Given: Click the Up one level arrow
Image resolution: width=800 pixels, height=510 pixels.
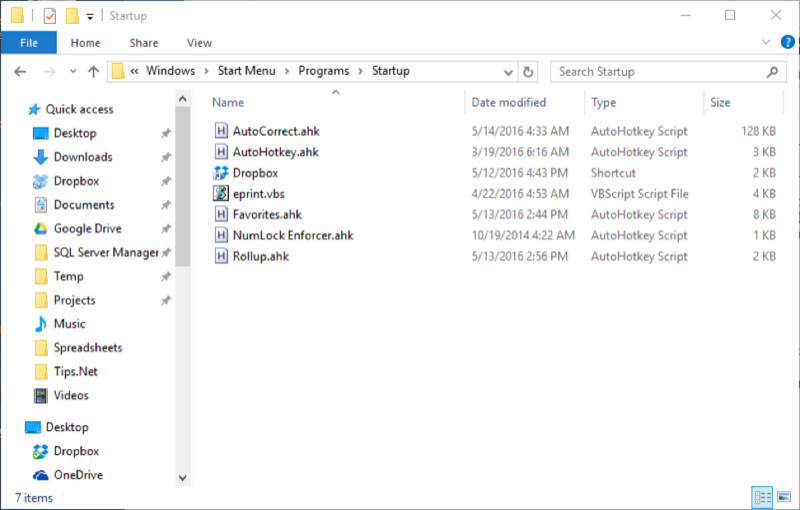Looking at the screenshot, I should click(x=93, y=71).
